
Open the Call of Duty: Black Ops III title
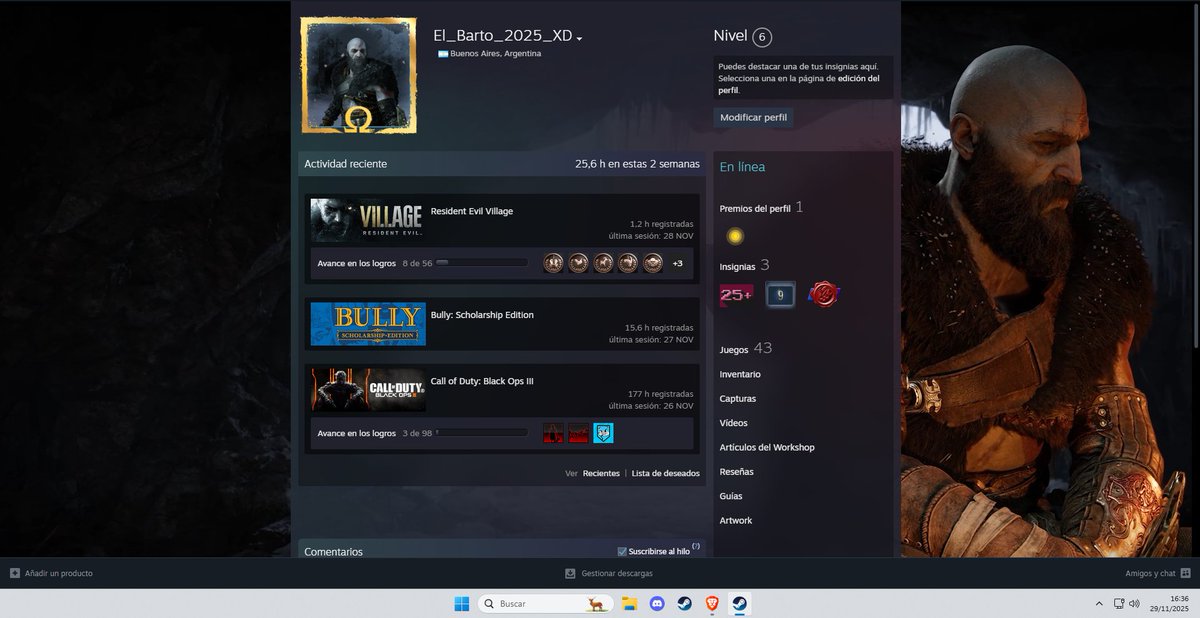click(483, 381)
